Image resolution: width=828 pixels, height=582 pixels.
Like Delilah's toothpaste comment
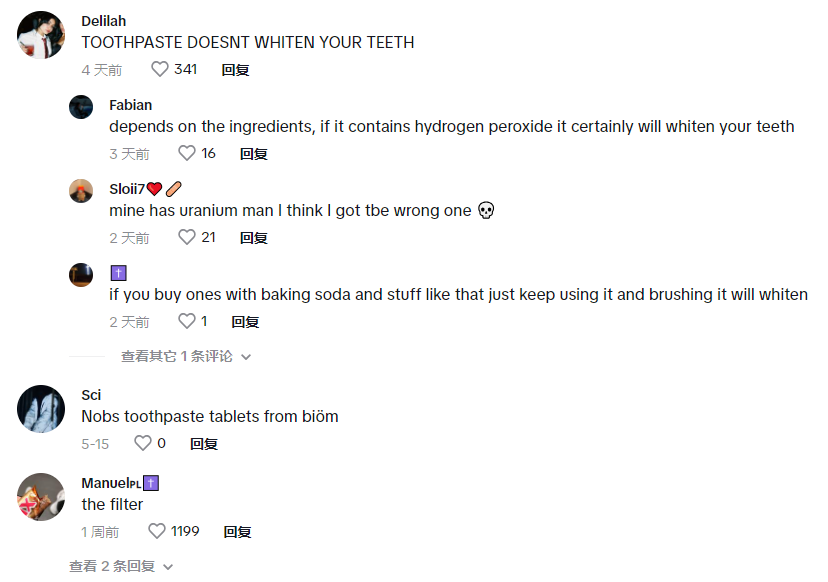coord(160,70)
